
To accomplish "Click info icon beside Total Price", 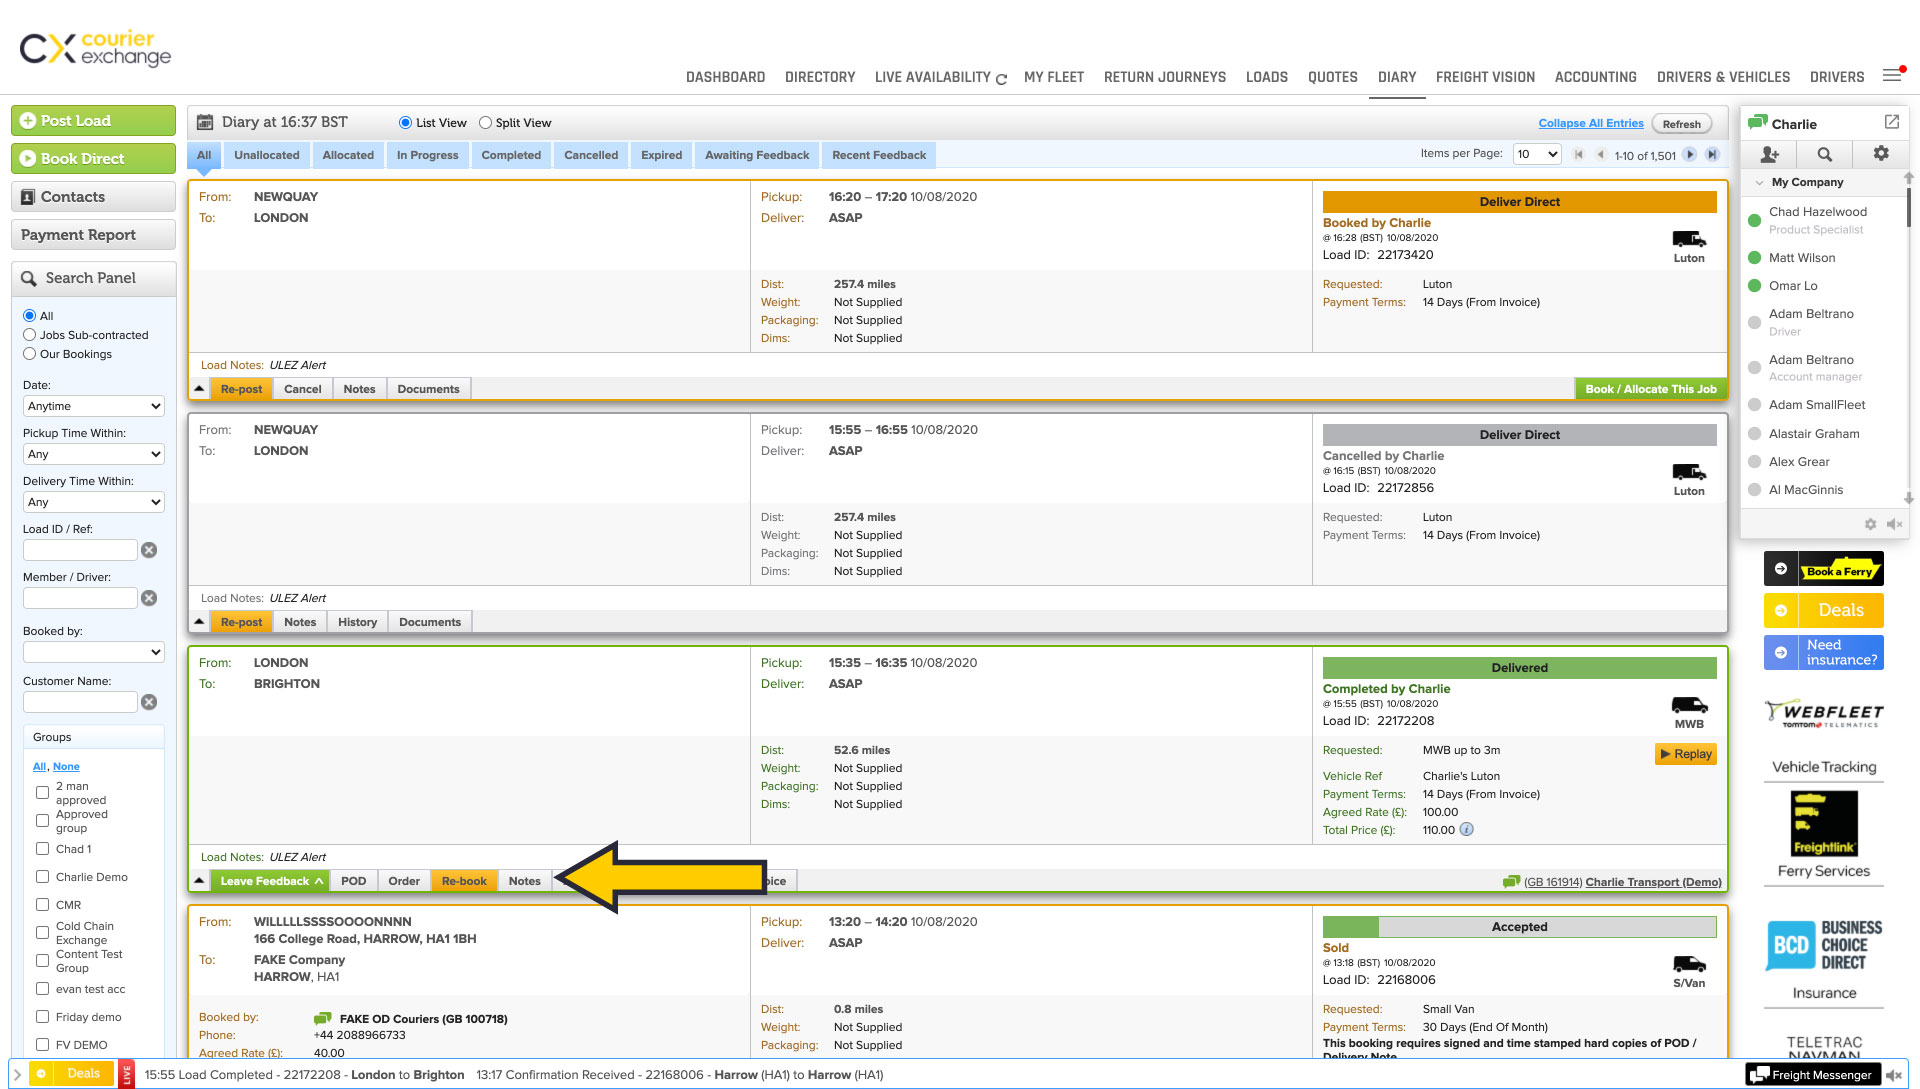I will point(1466,829).
